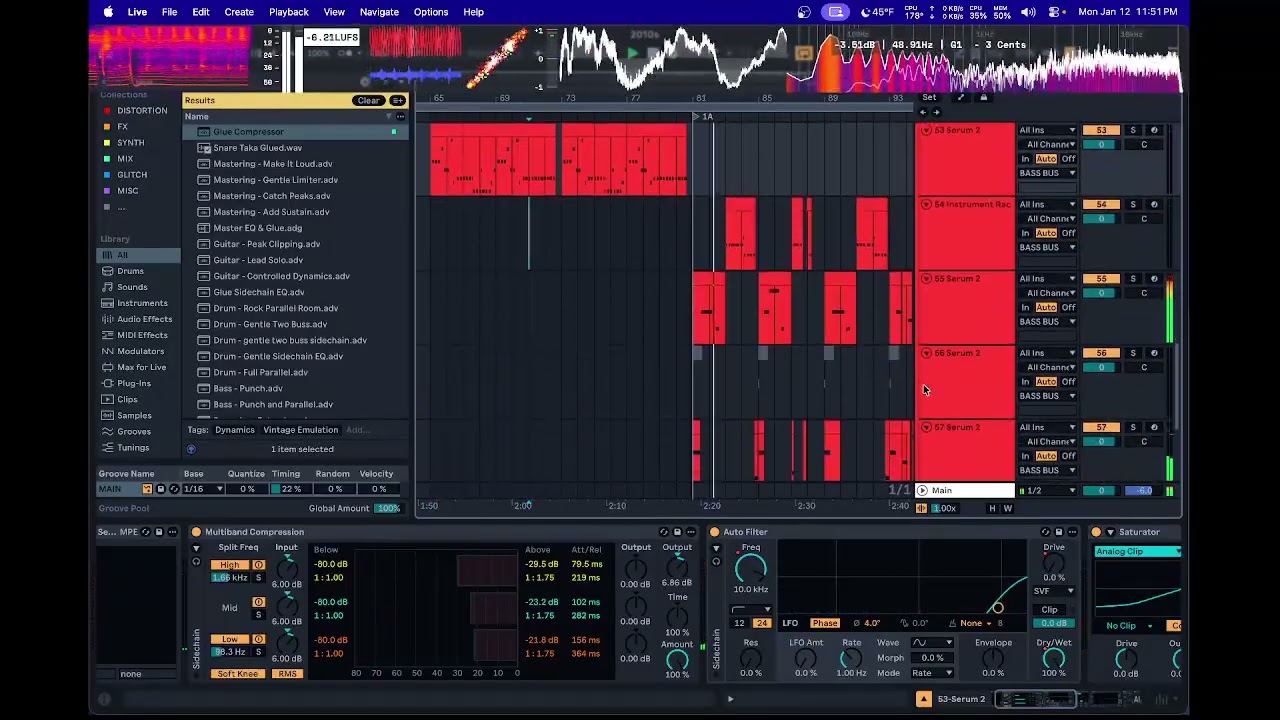
Task: Open the Samples library category
Action: (x=134, y=415)
